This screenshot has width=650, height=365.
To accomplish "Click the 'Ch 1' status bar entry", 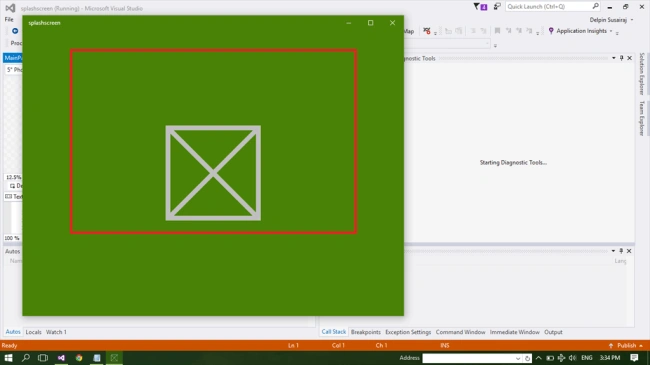I will point(381,346).
